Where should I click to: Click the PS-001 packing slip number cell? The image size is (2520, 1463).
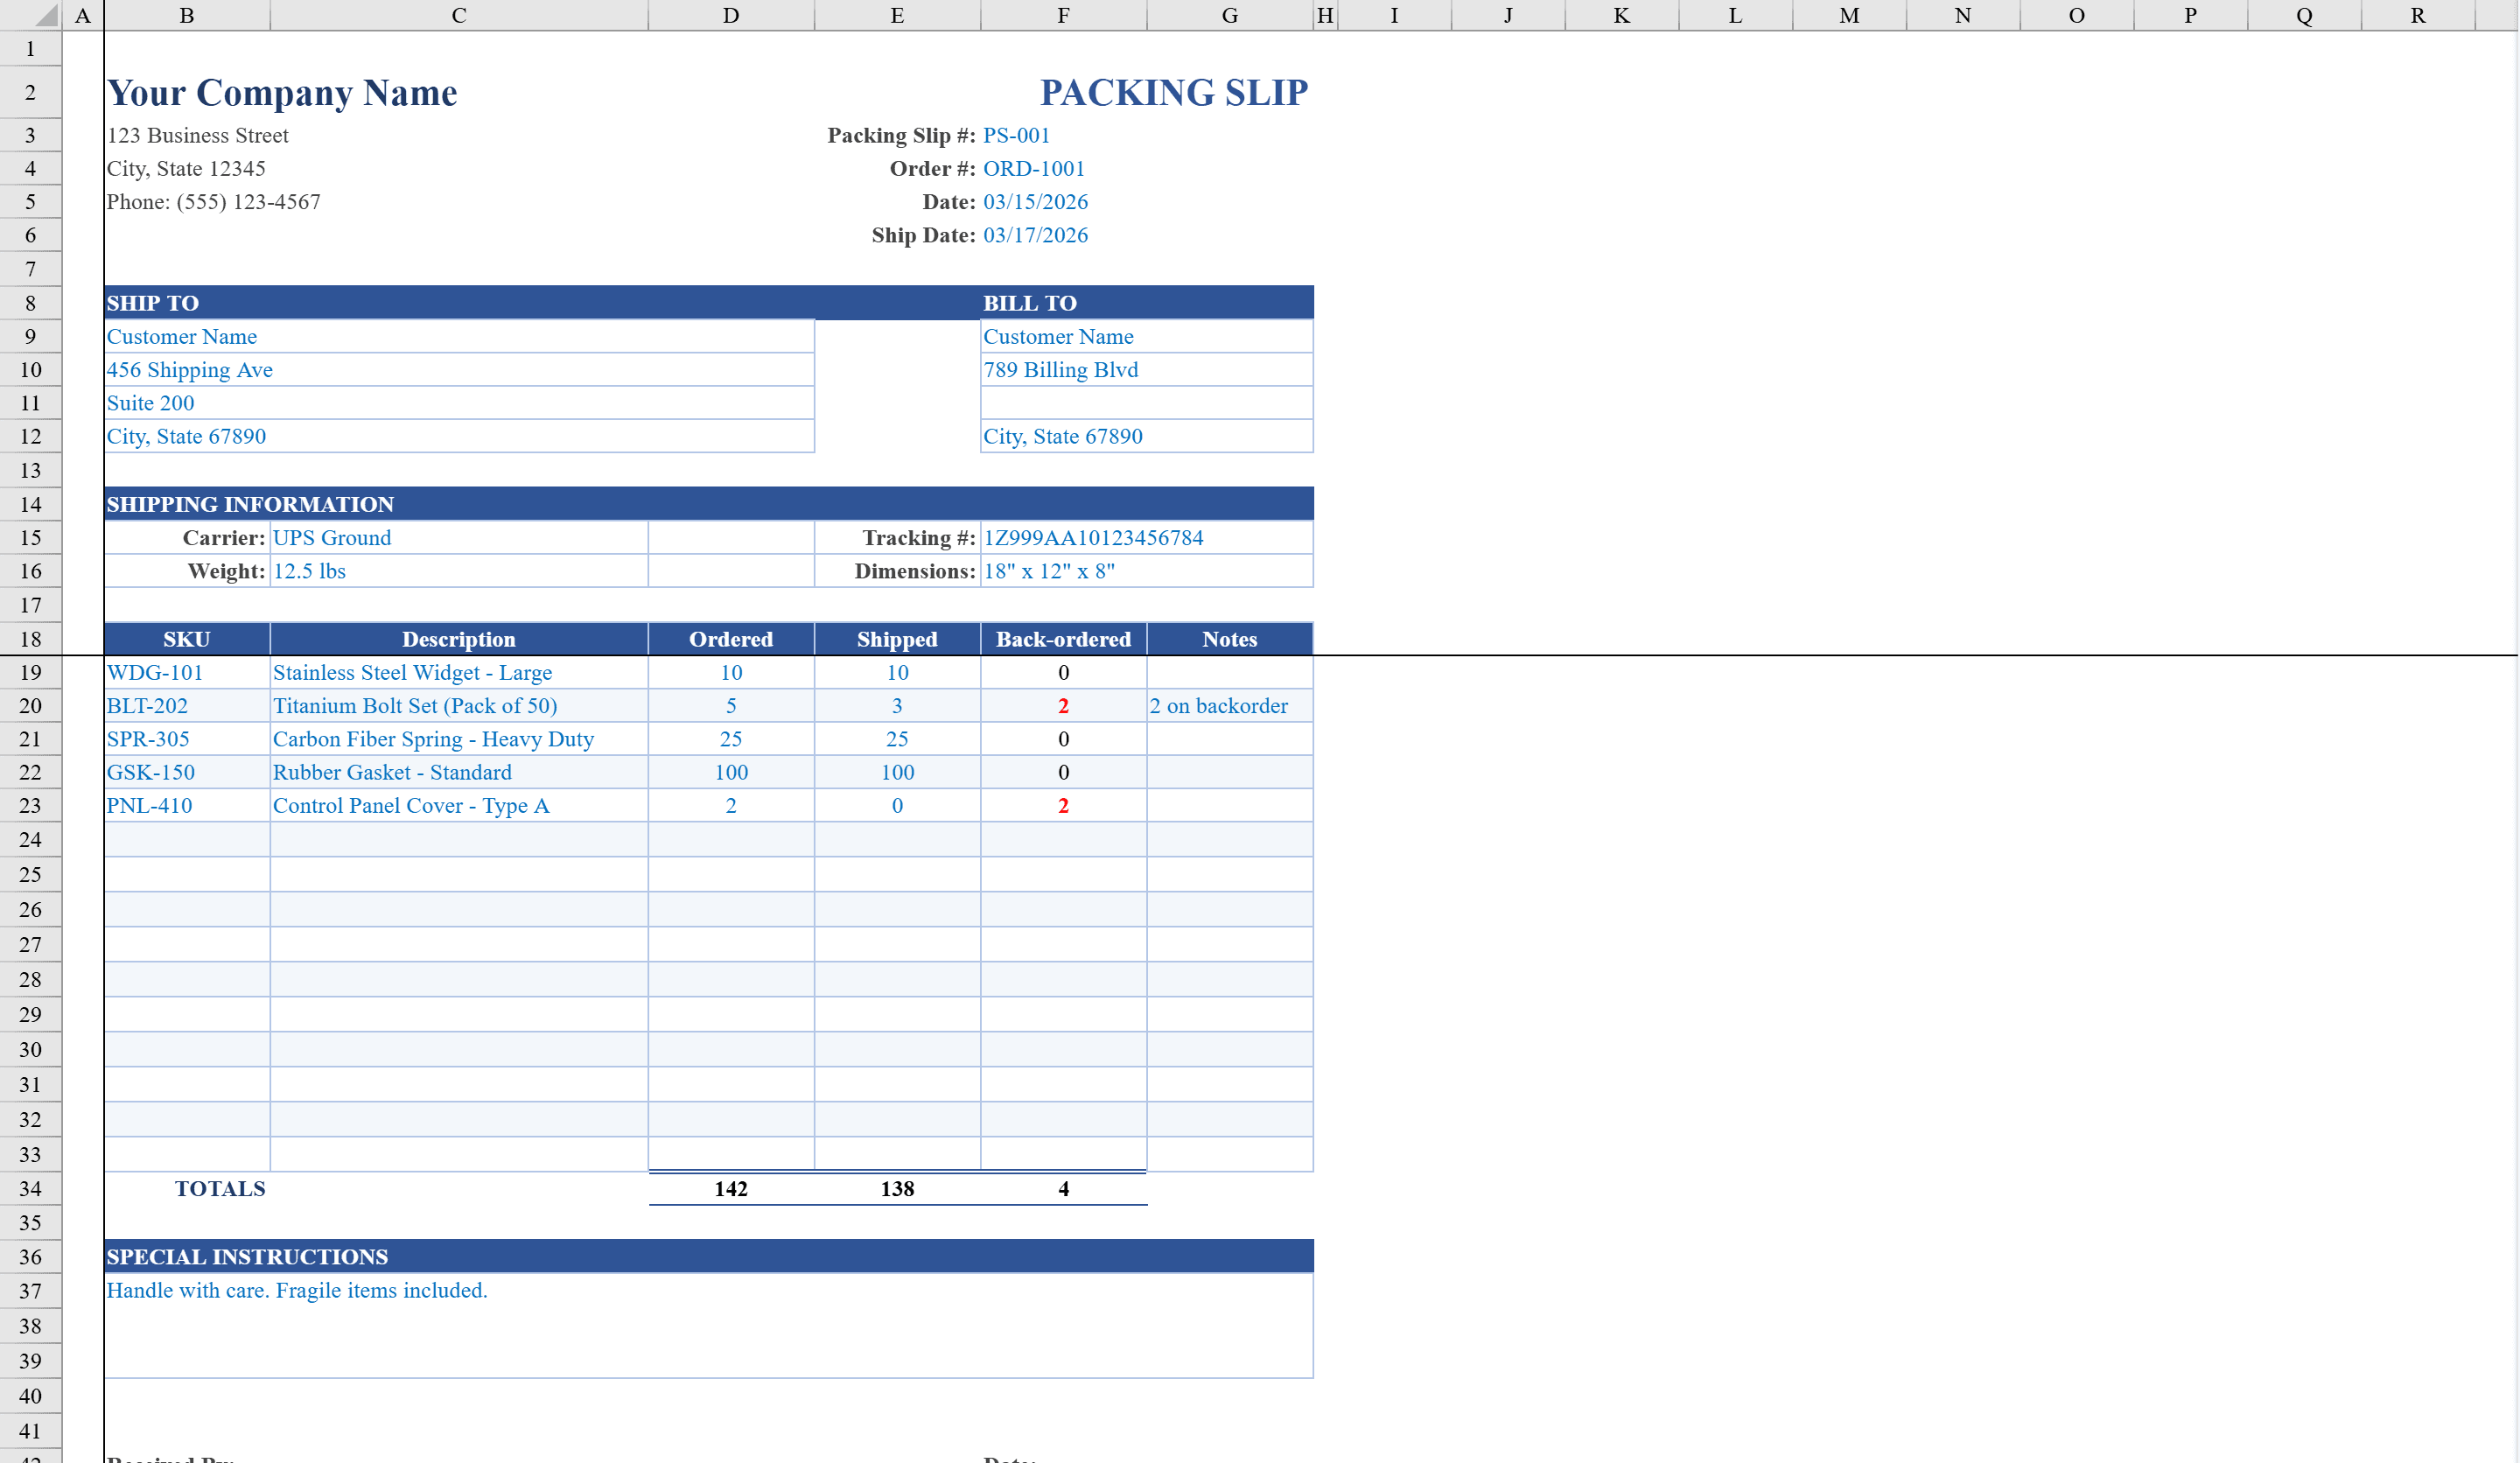[x=1016, y=135]
